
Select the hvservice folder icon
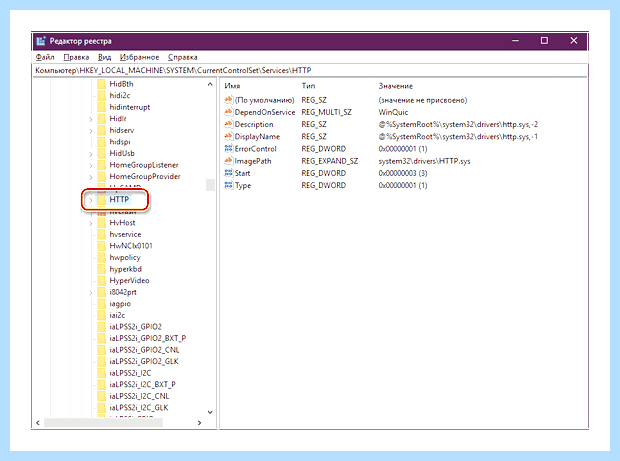102,234
